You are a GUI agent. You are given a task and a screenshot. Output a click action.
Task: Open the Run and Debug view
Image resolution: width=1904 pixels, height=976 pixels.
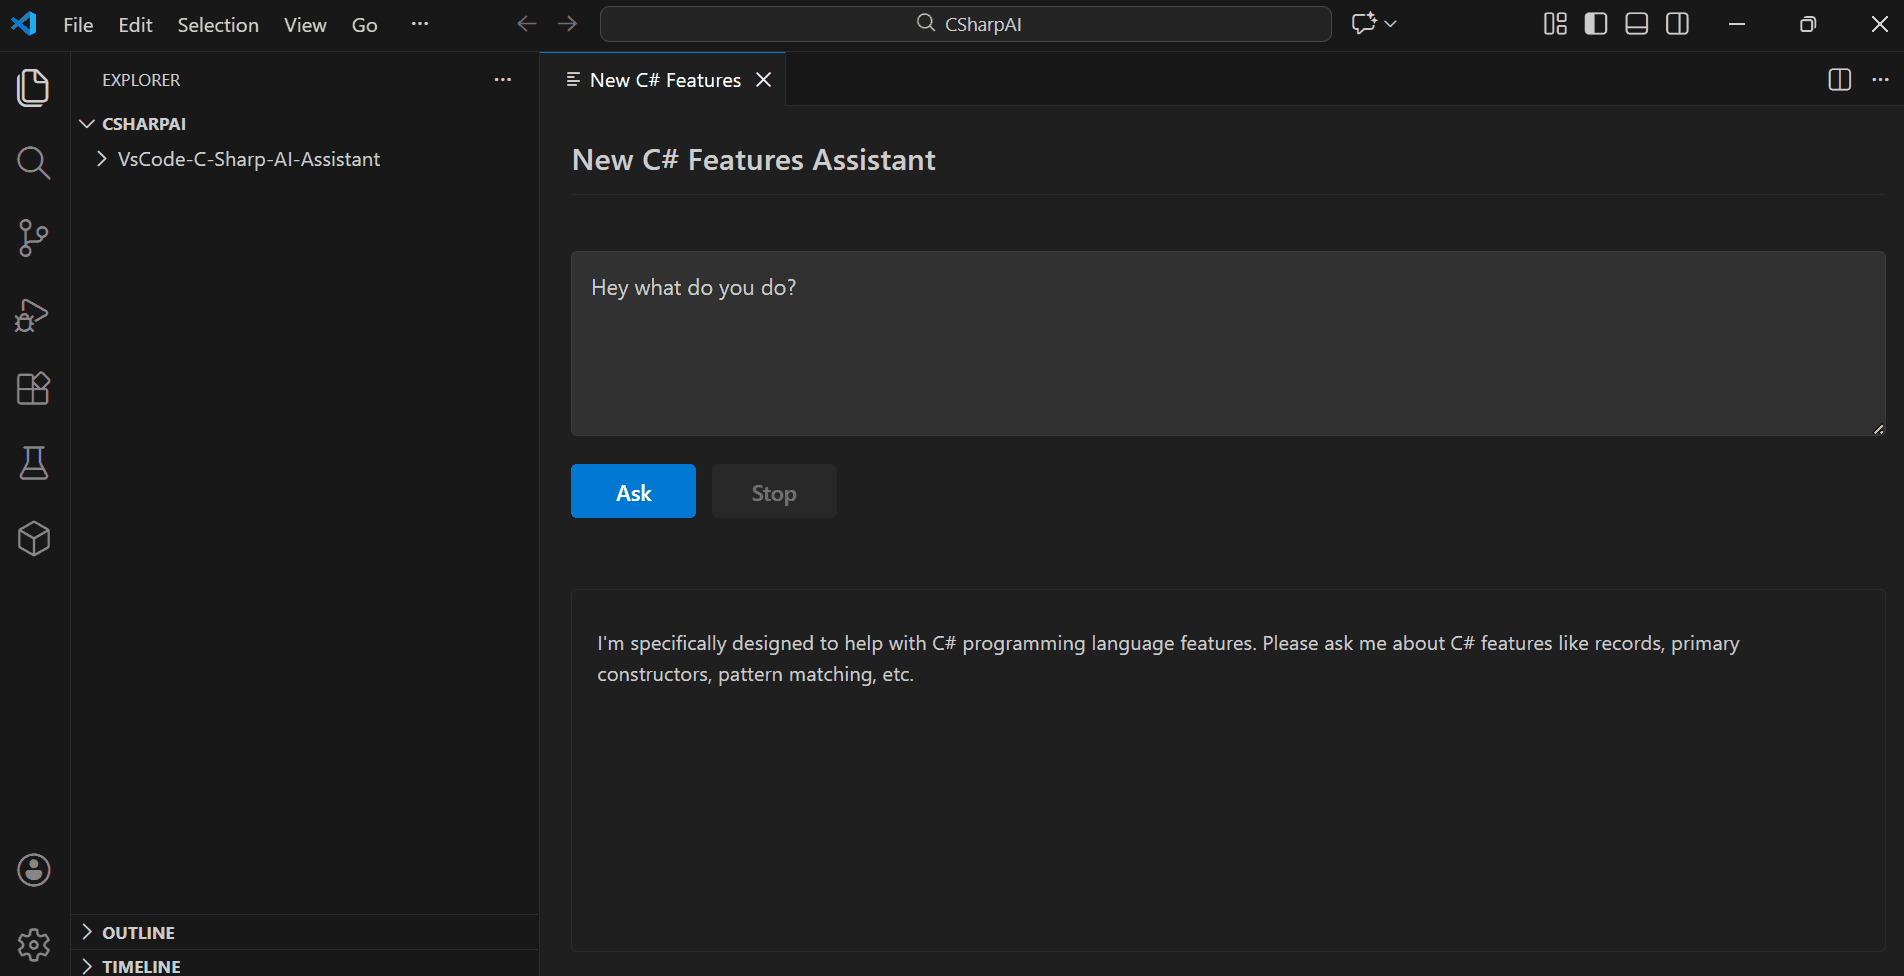click(33, 314)
